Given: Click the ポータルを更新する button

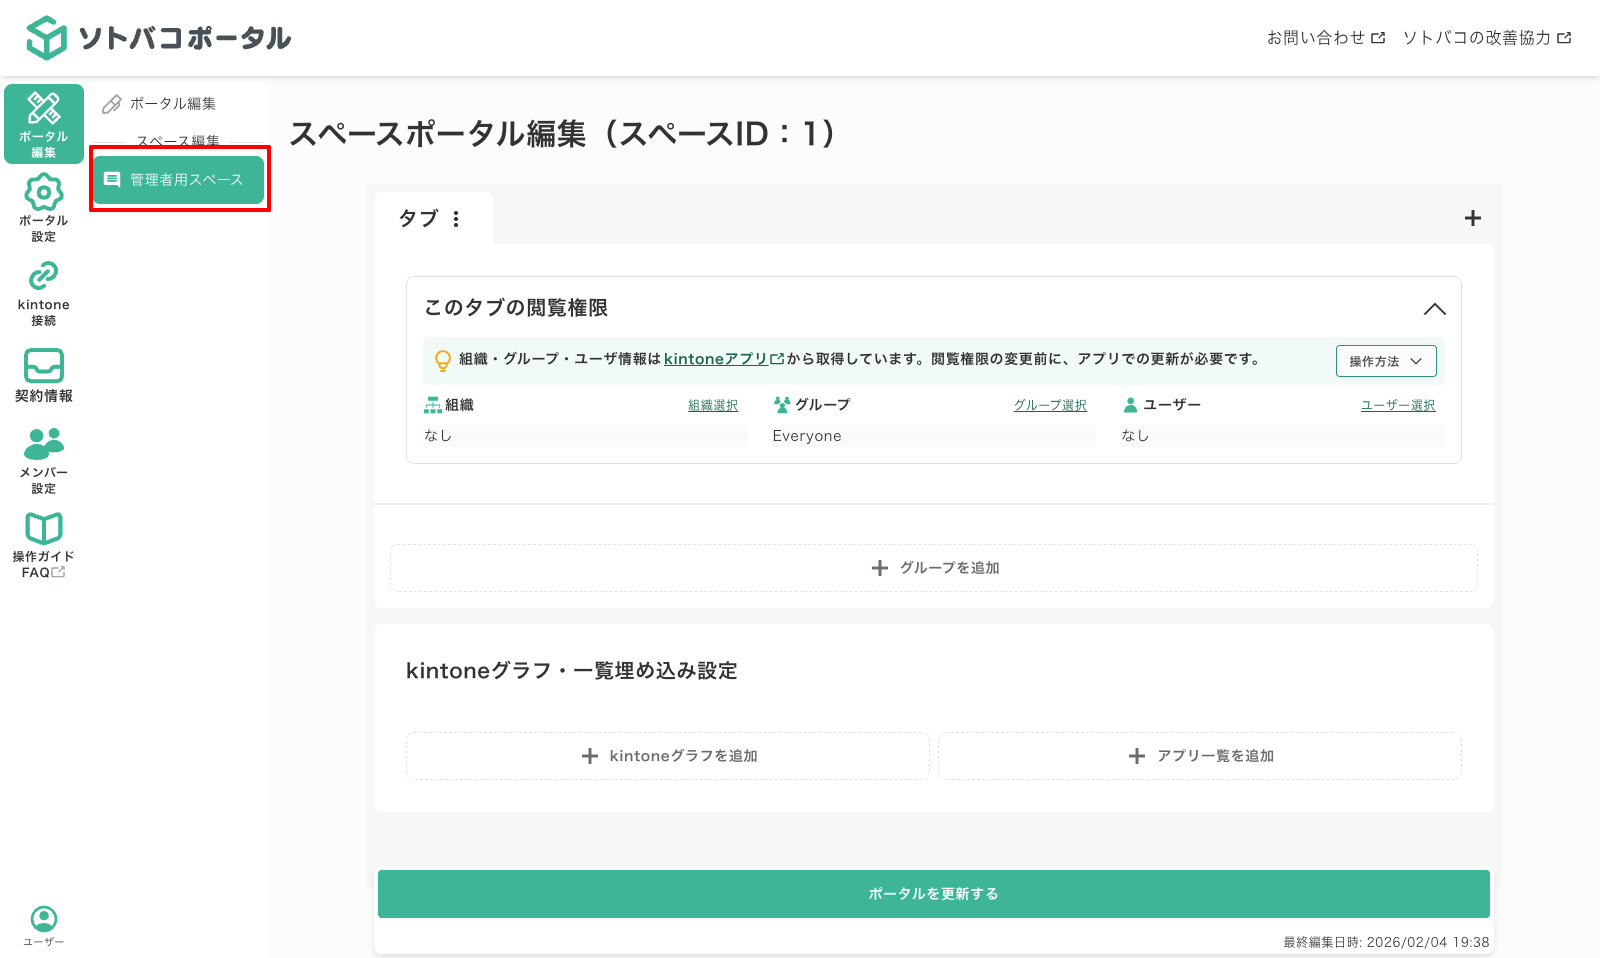Looking at the screenshot, I should click(932, 893).
